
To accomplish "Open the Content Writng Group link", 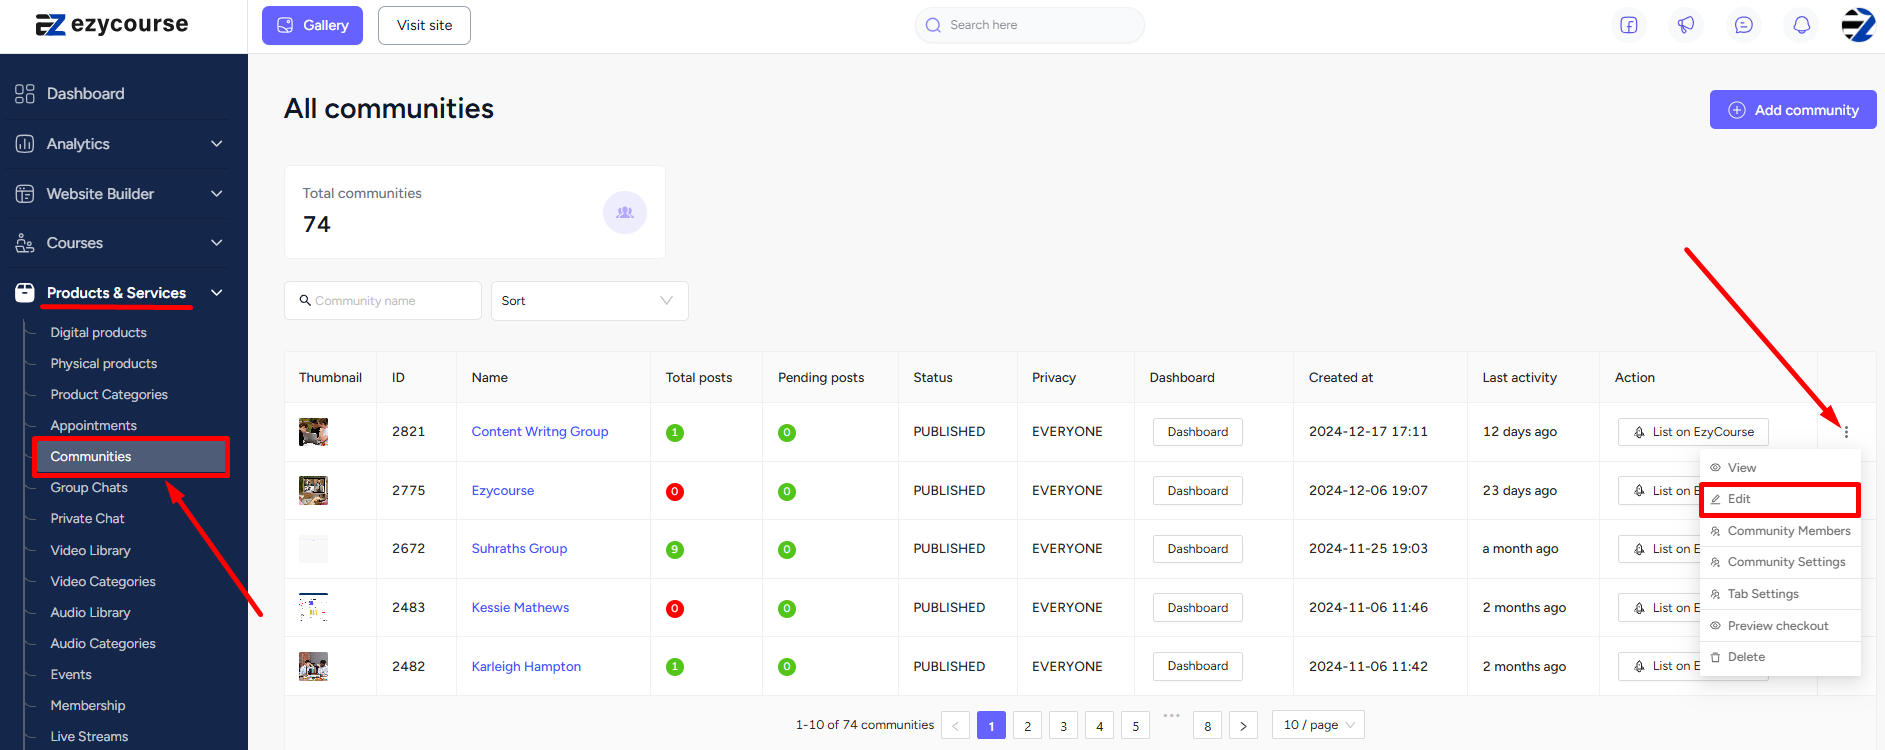I will tap(540, 432).
